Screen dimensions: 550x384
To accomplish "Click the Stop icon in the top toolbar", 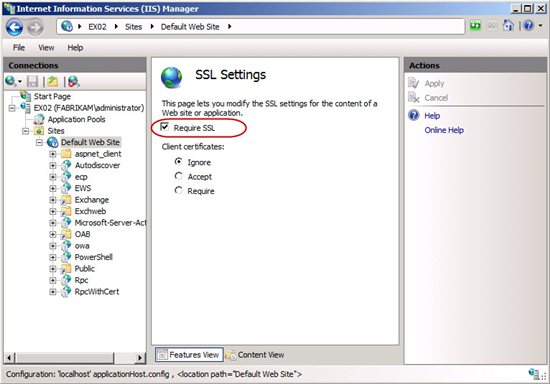I will (492, 26).
